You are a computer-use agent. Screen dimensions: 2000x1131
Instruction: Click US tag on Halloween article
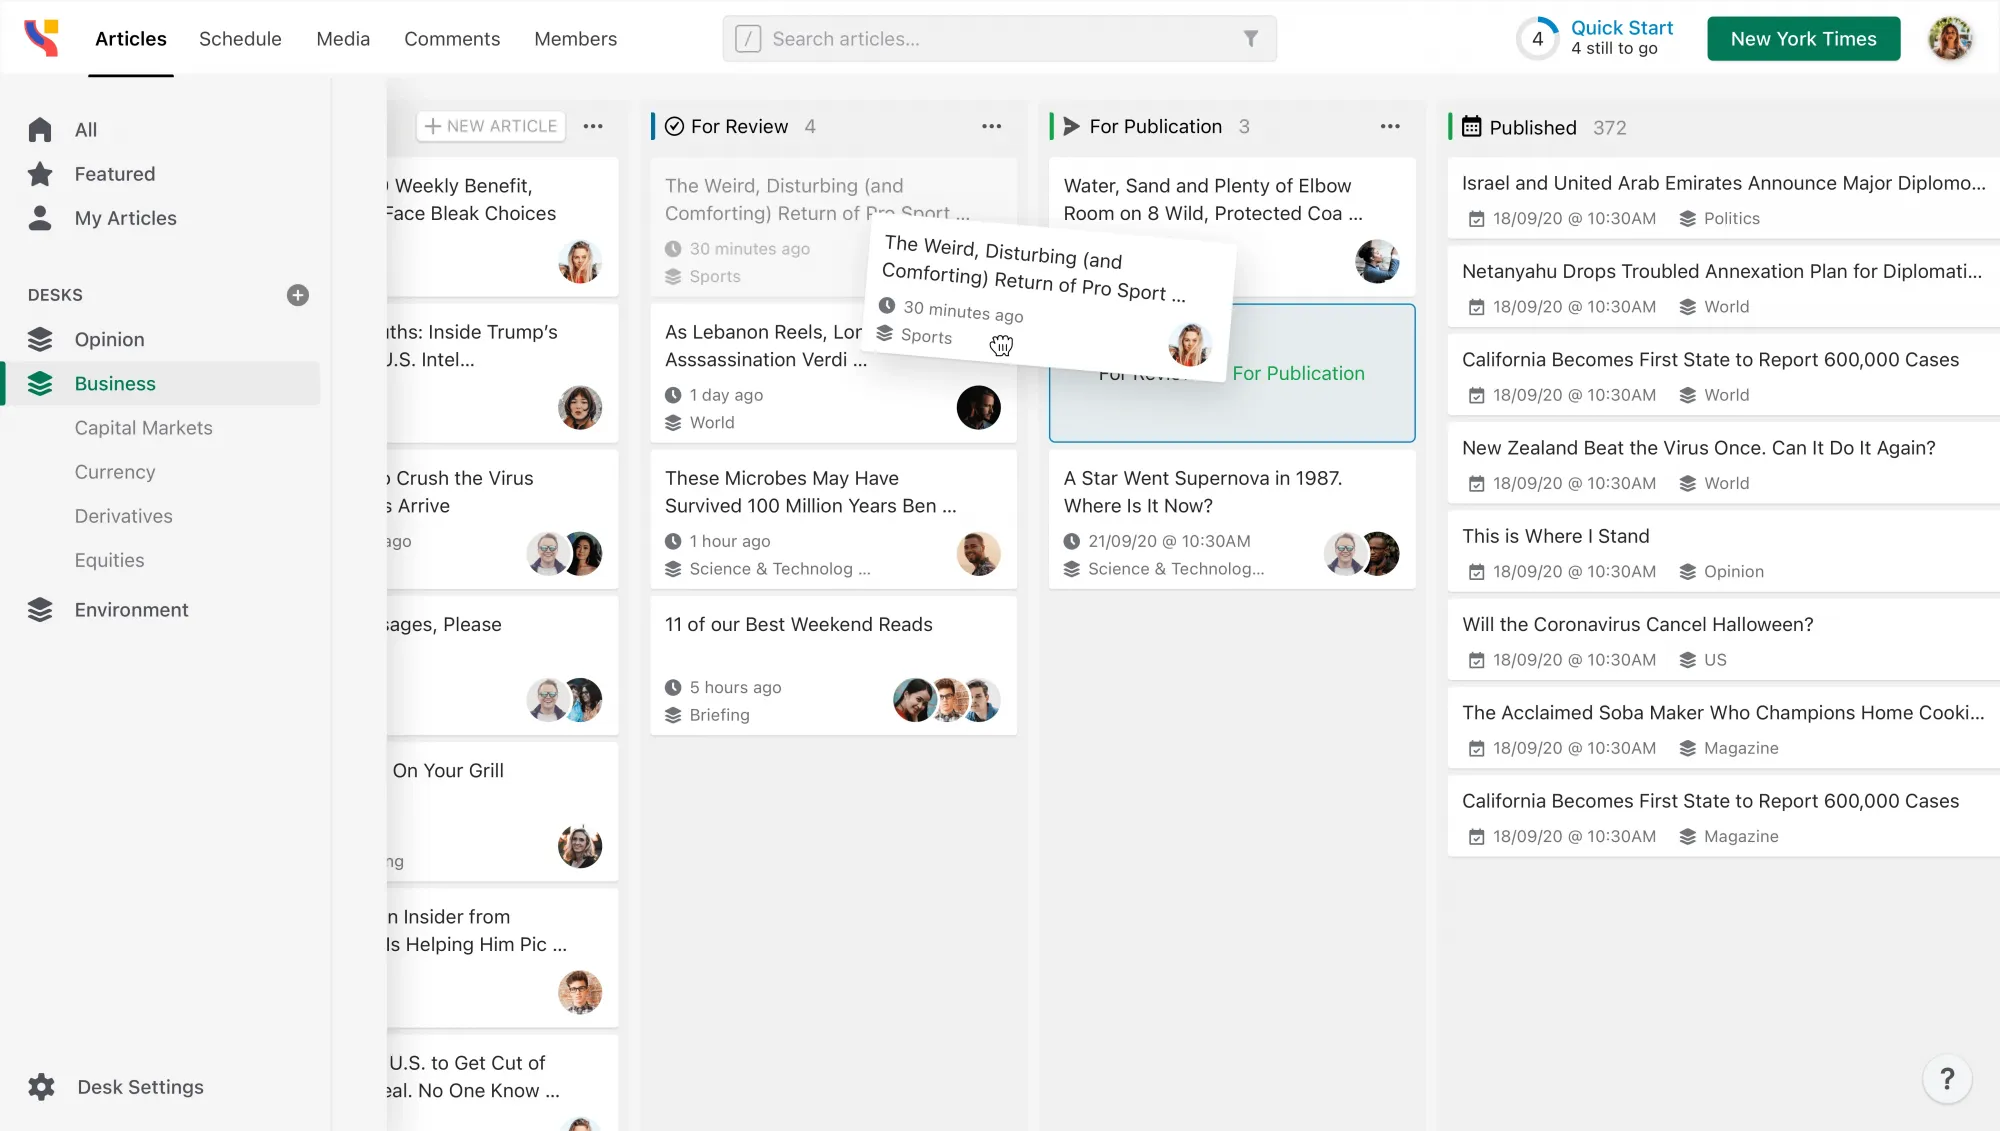point(1704,660)
